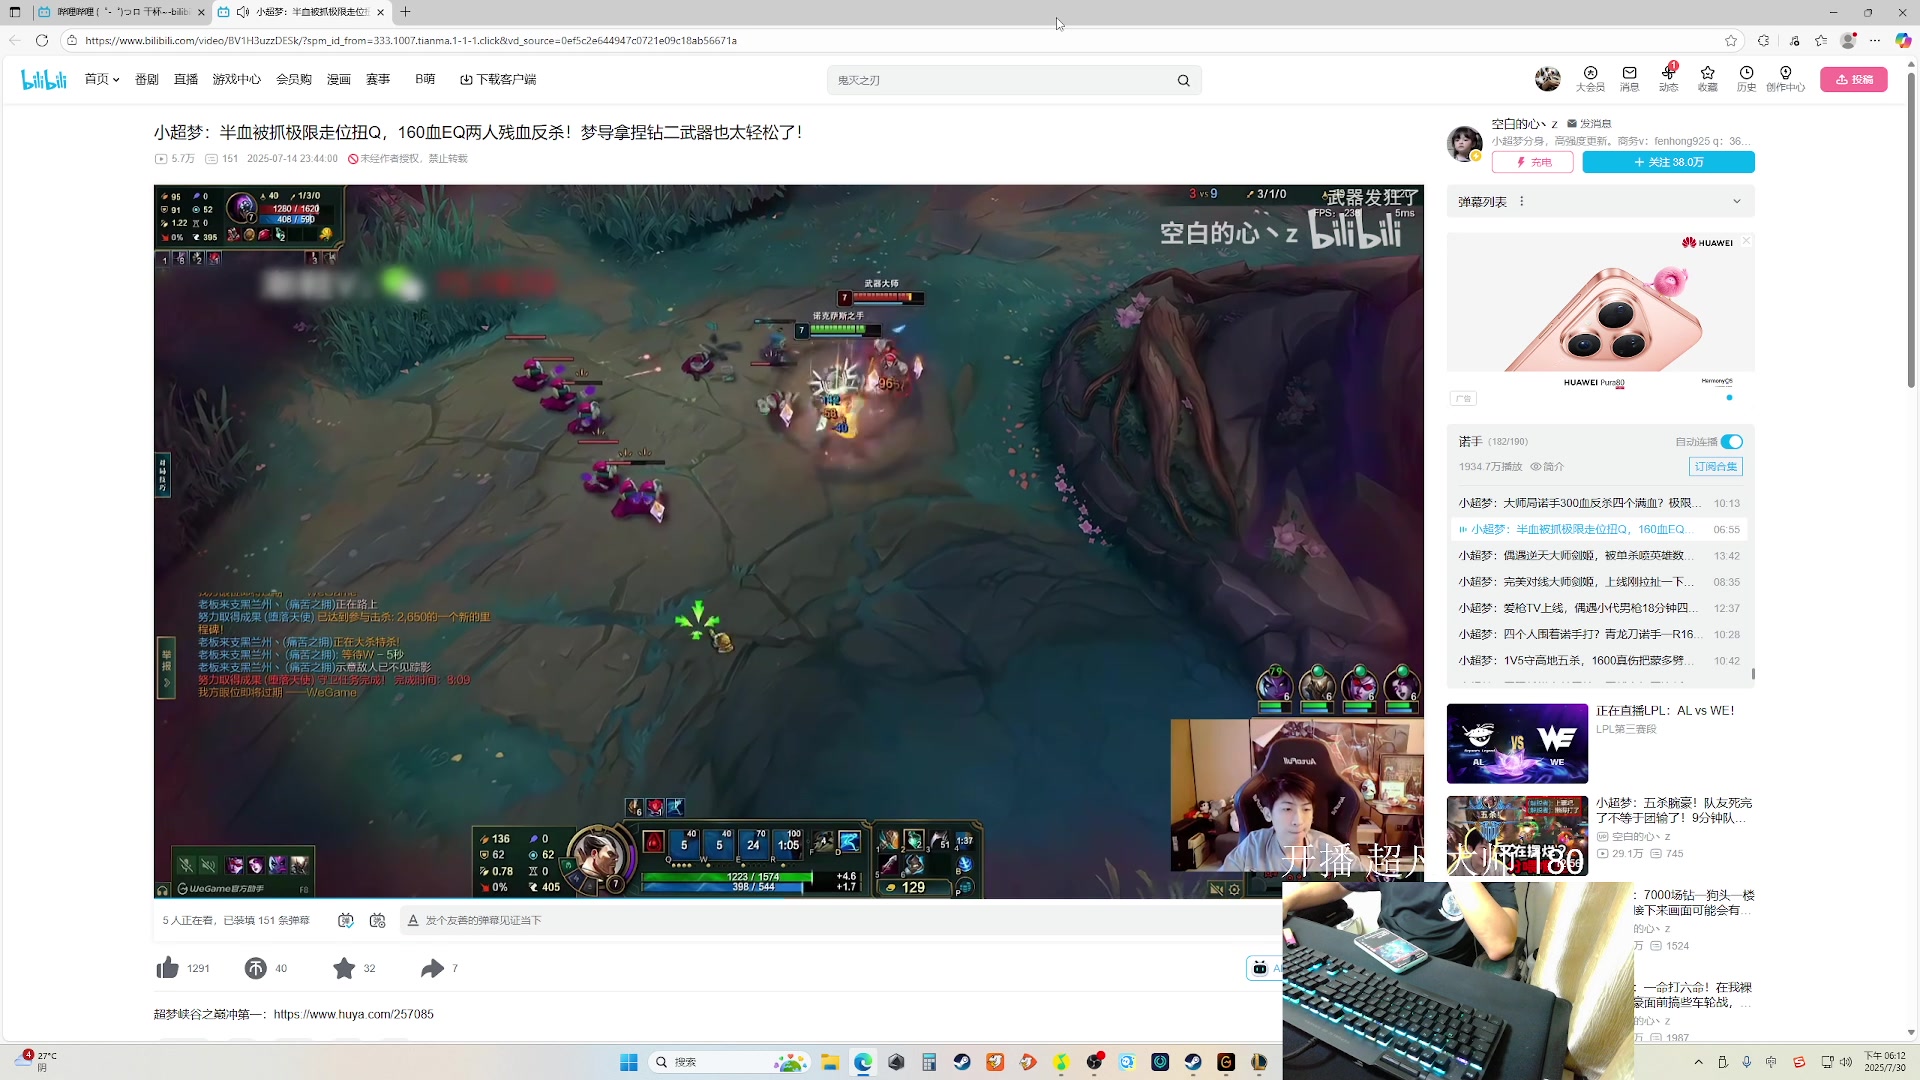Switch to the first browser tab
Screen dimensions: 1920x1080
point(121,12)
